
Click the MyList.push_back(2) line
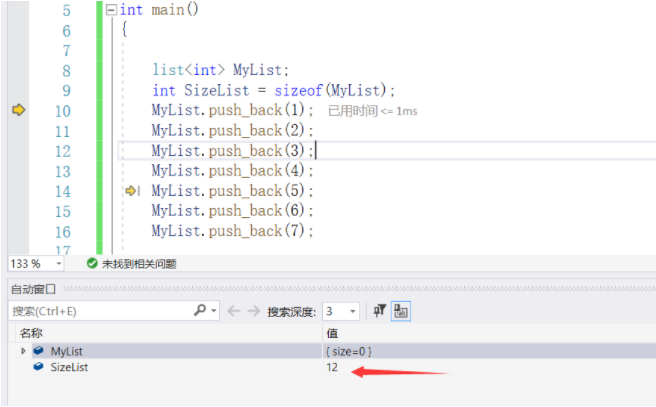(233, 131)
